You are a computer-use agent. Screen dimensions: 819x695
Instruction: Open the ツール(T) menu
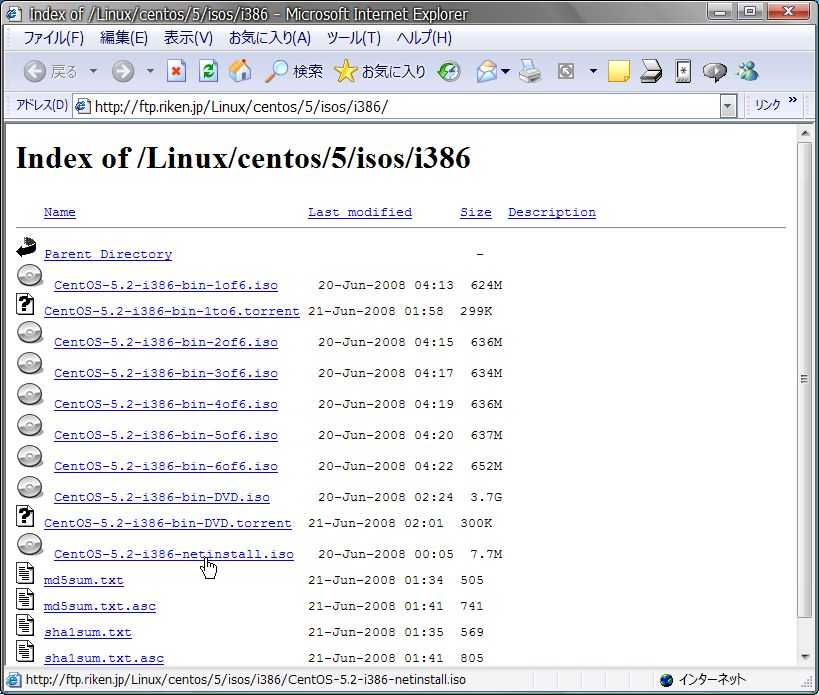click(354, 38)
